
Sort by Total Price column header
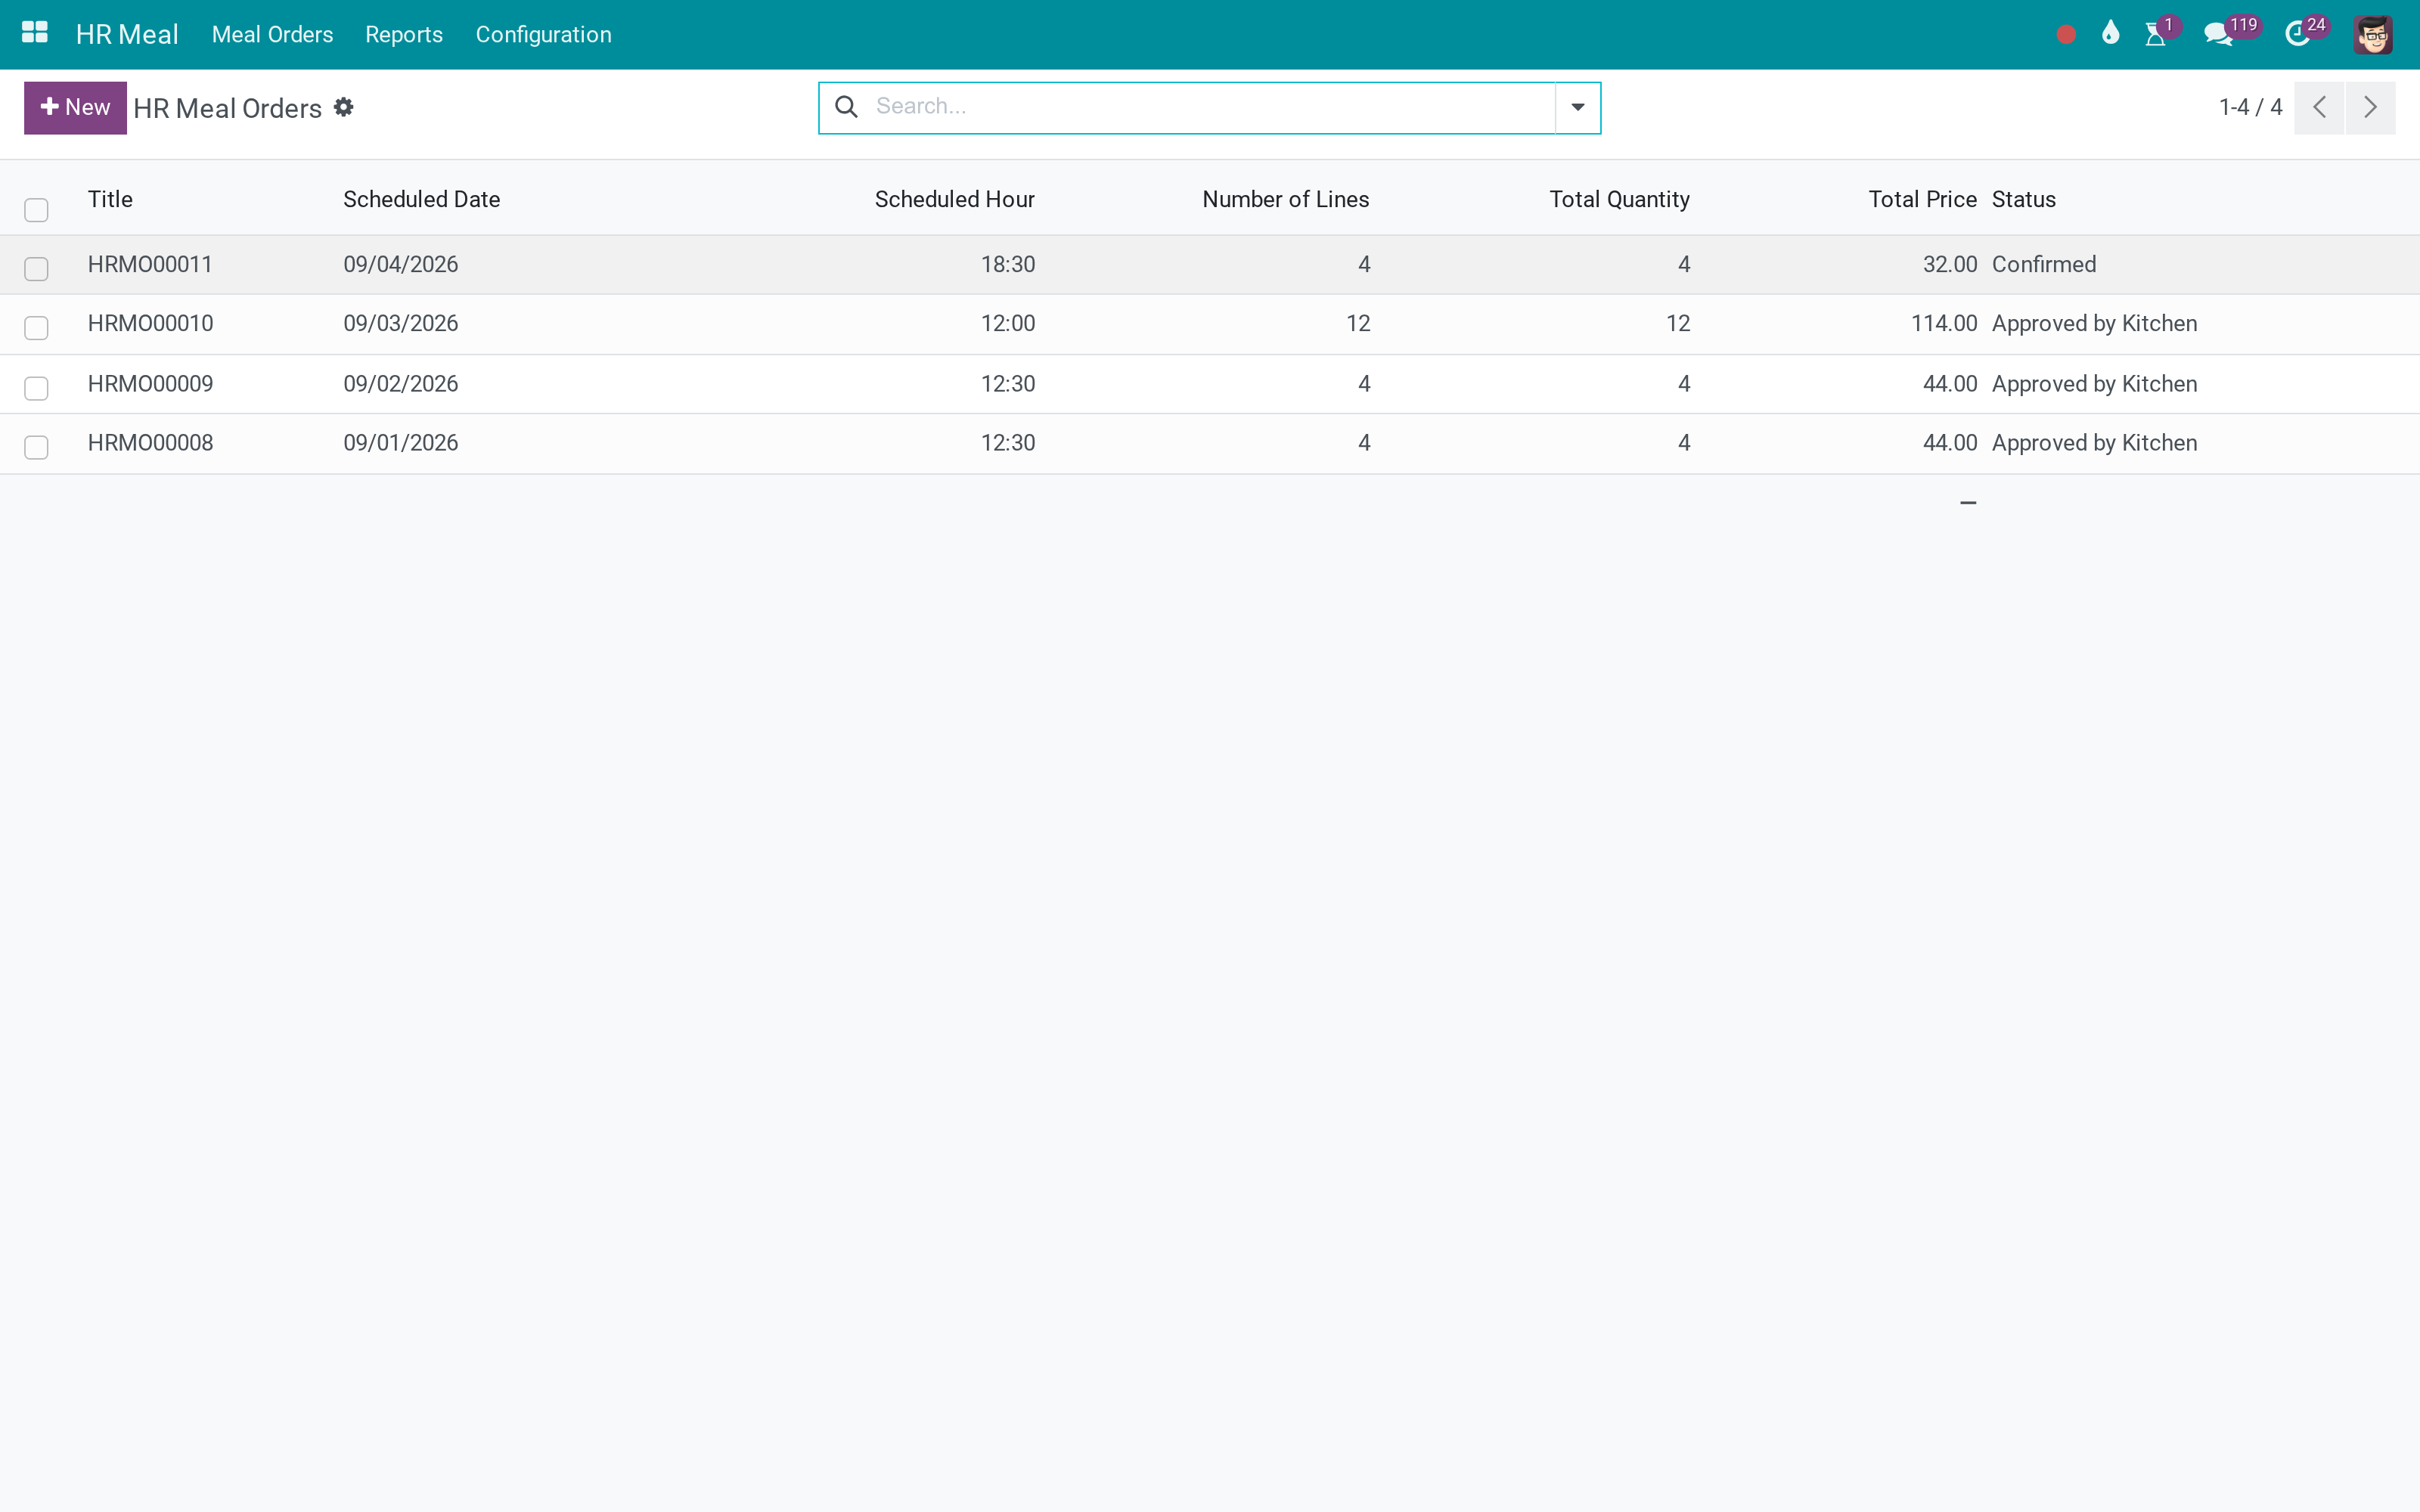point(1922,199)
